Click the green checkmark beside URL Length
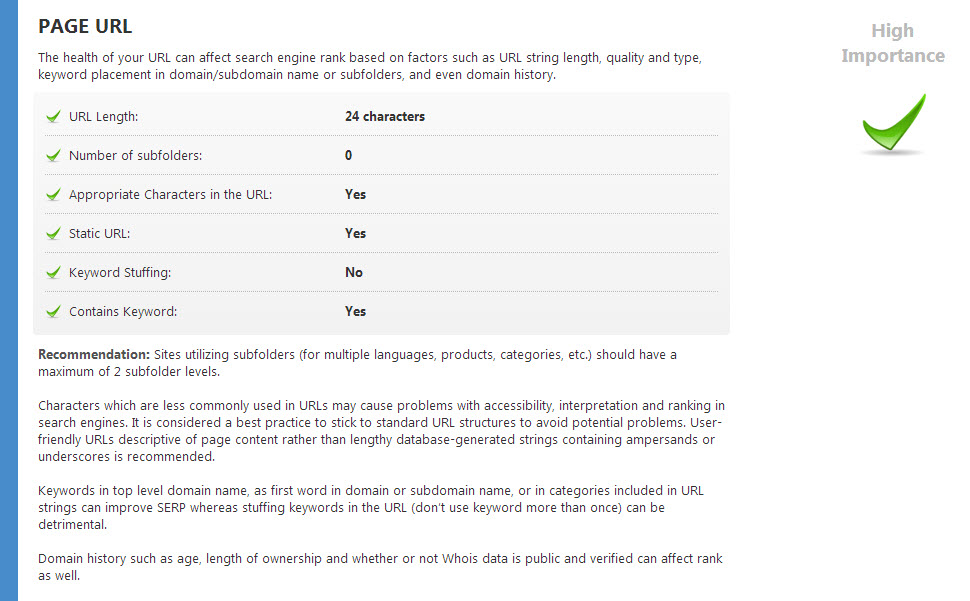This screenshot has width=970, height=601. tap(53, 117)
